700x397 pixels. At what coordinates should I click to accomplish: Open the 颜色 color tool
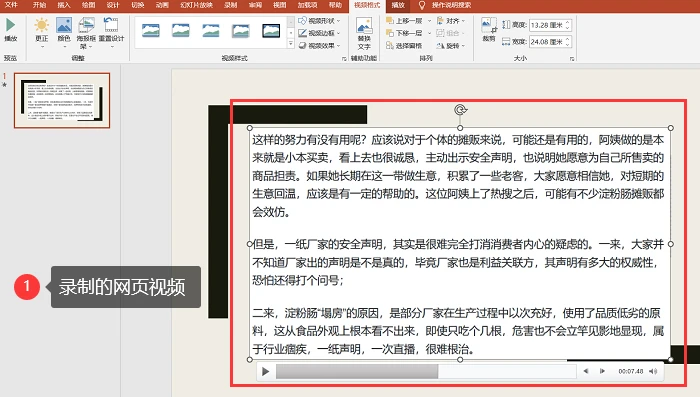(64, 30)
